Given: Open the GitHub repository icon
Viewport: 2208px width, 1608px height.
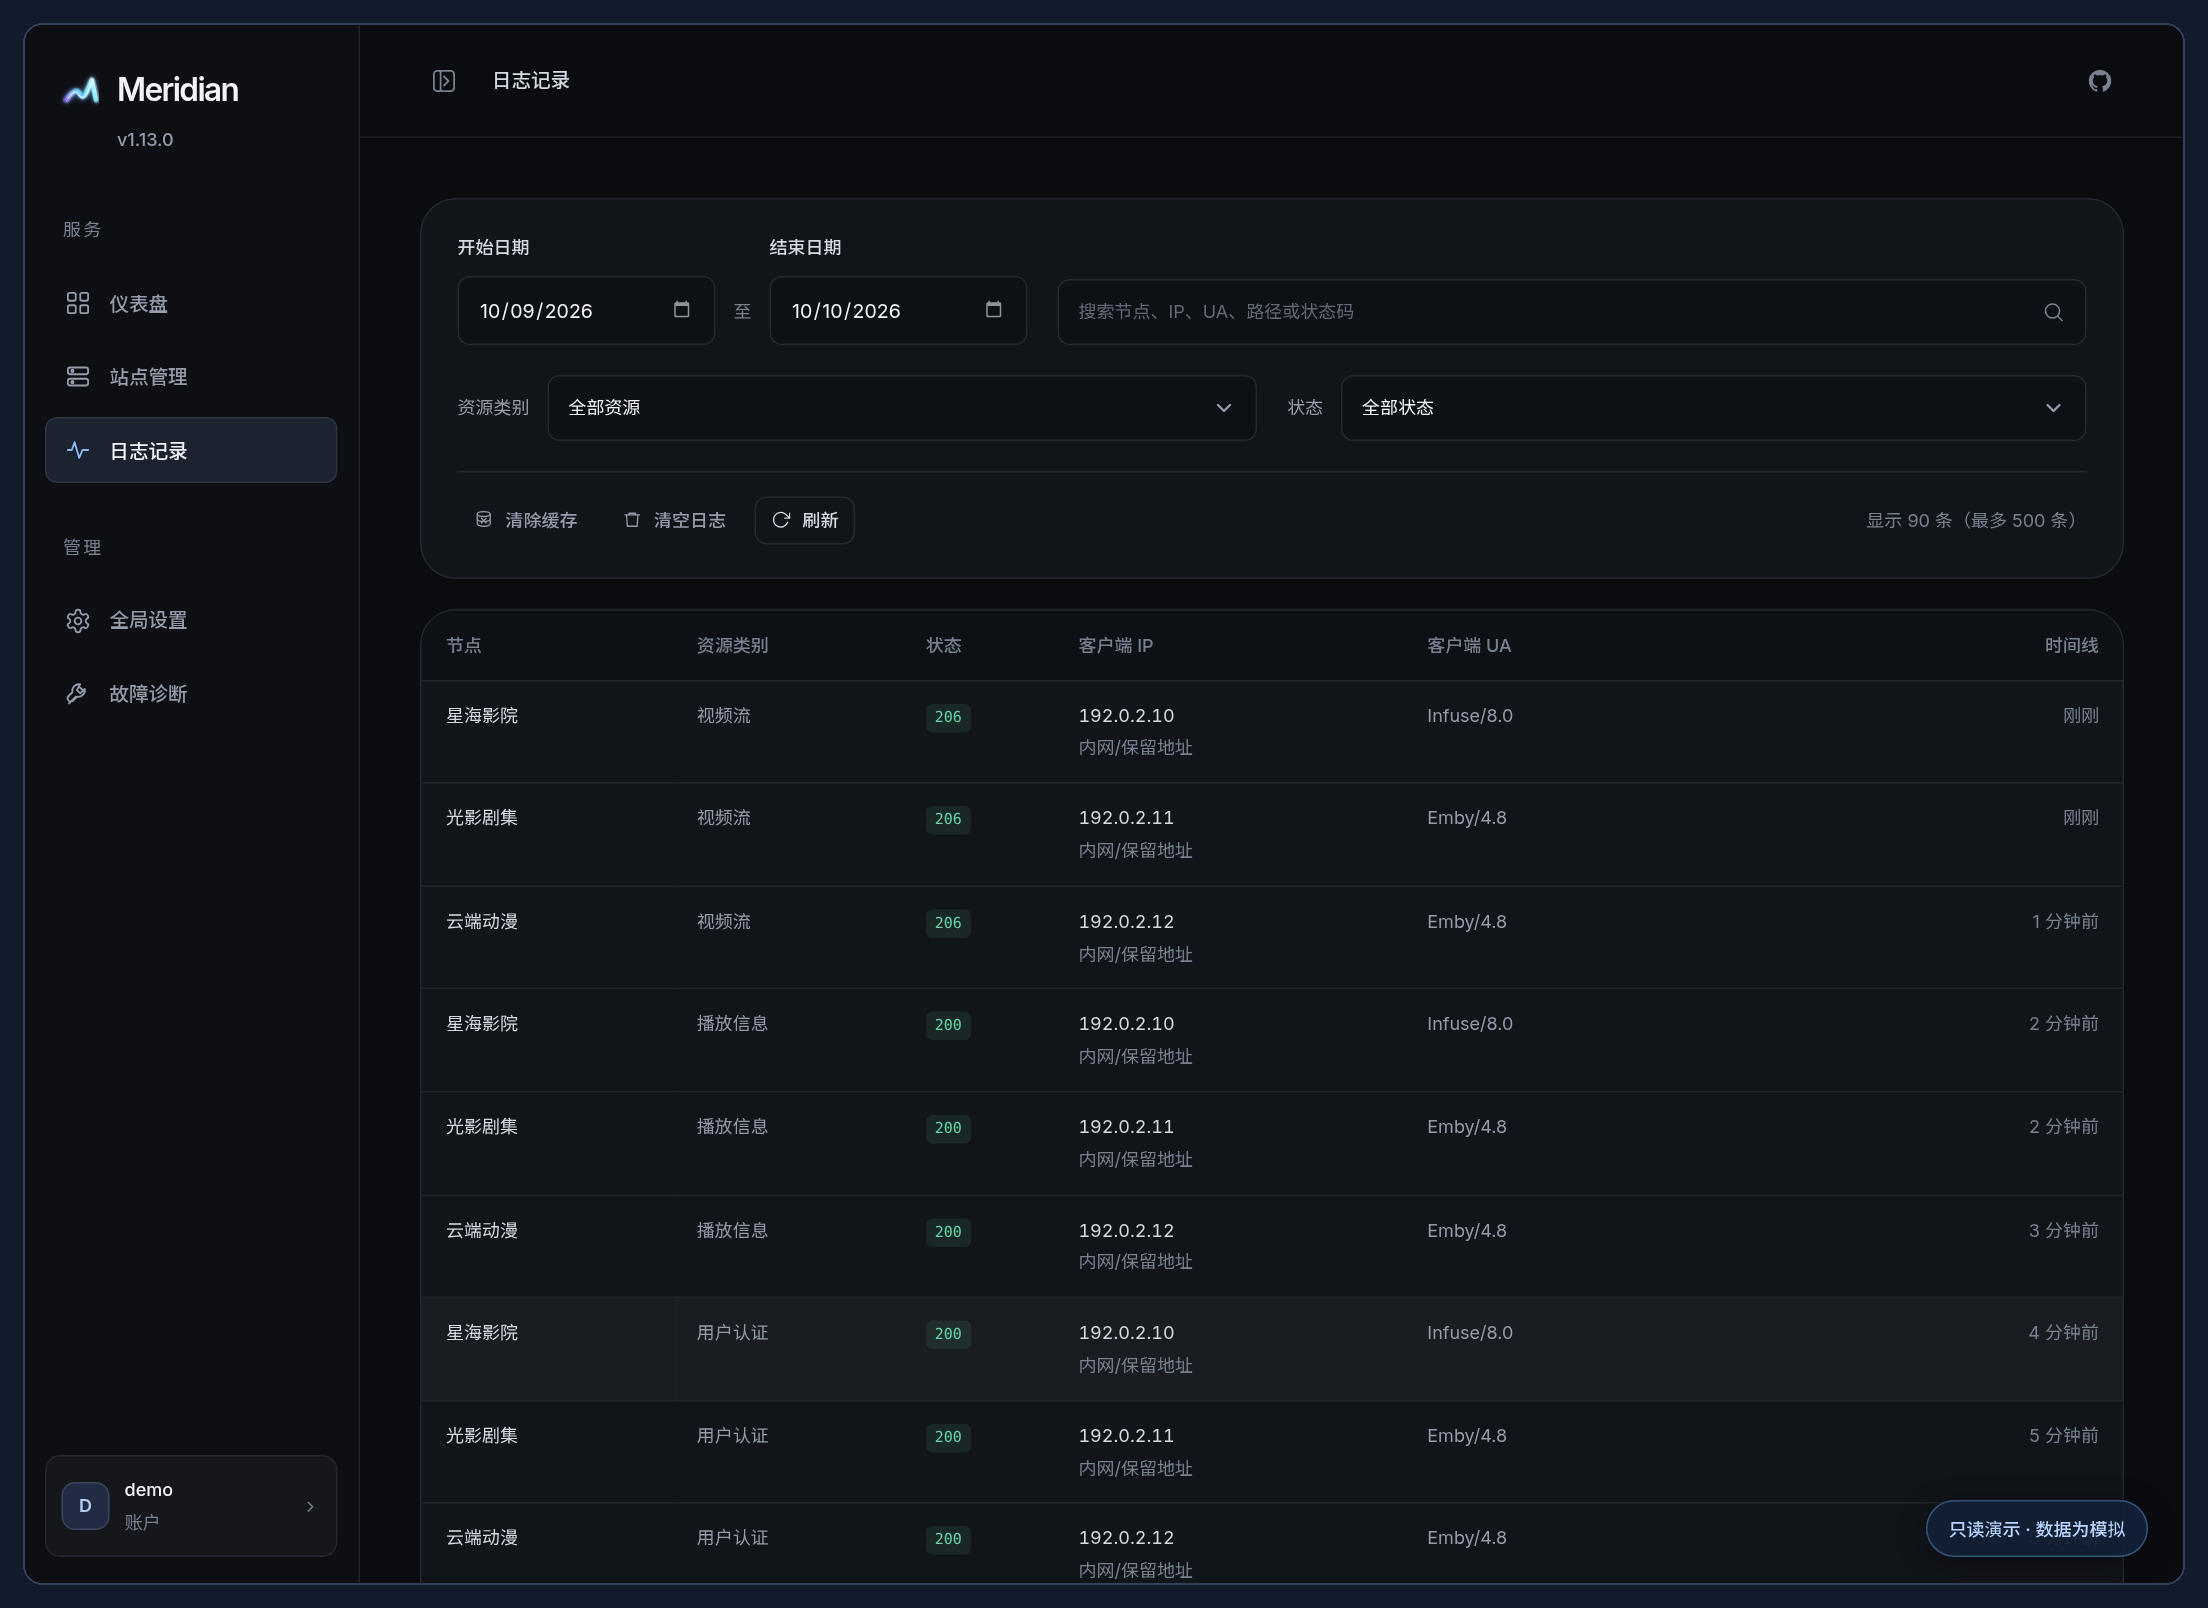Looking at the screenshot, I should point(2100,81).
